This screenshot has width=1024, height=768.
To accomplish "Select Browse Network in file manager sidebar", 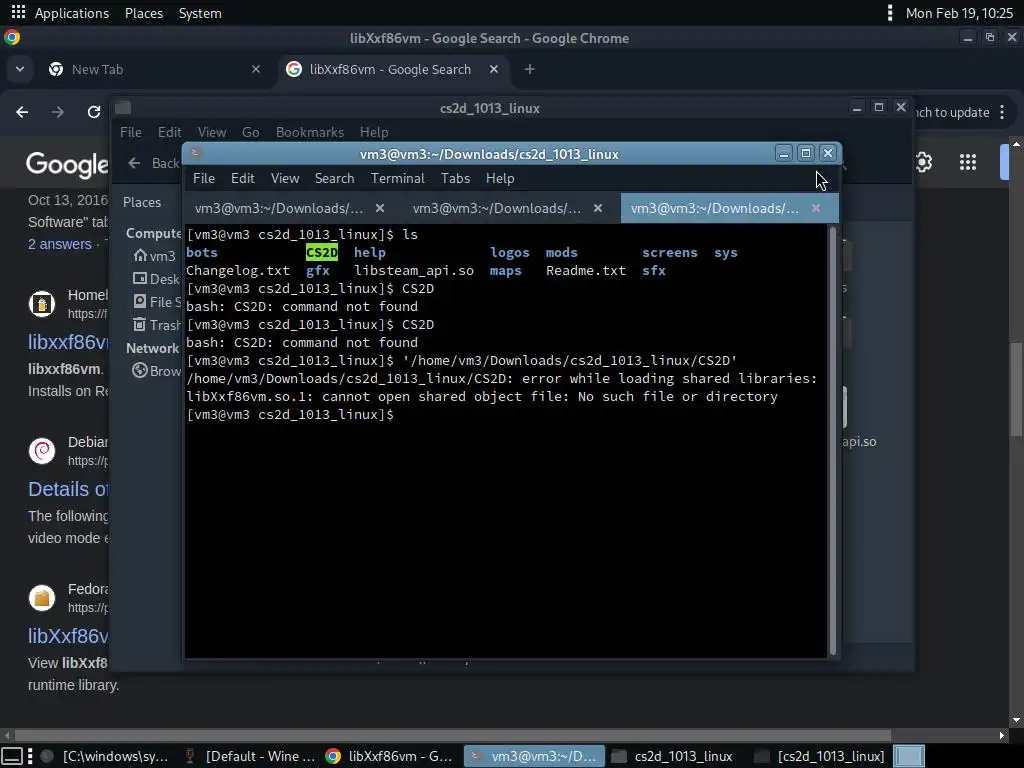I will pos(157,372).
